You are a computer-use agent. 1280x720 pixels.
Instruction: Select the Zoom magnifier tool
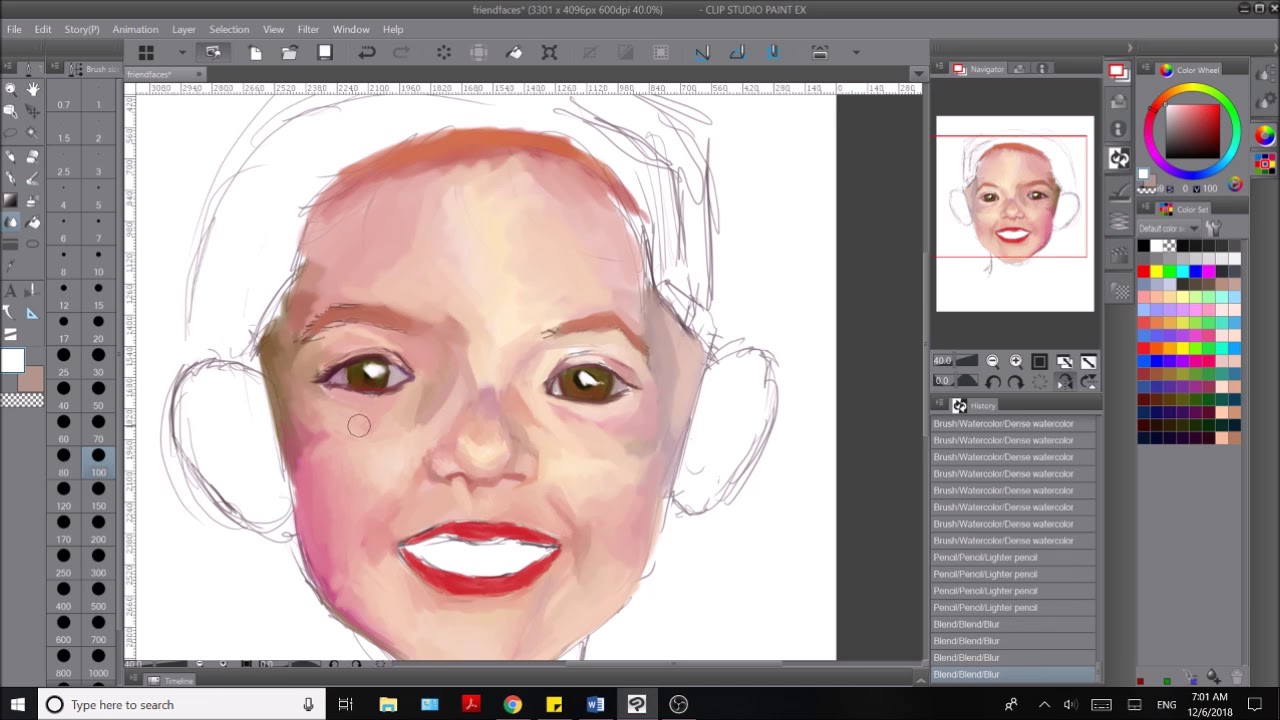[x=11, y=89]
